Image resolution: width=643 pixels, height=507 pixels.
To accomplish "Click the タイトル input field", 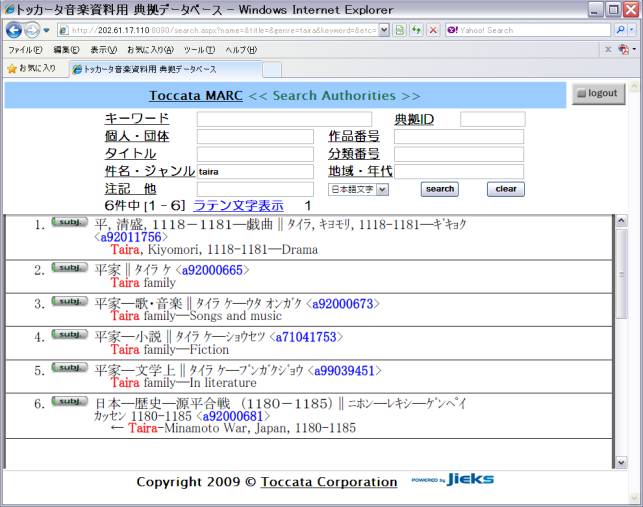I will click(255, 154).
